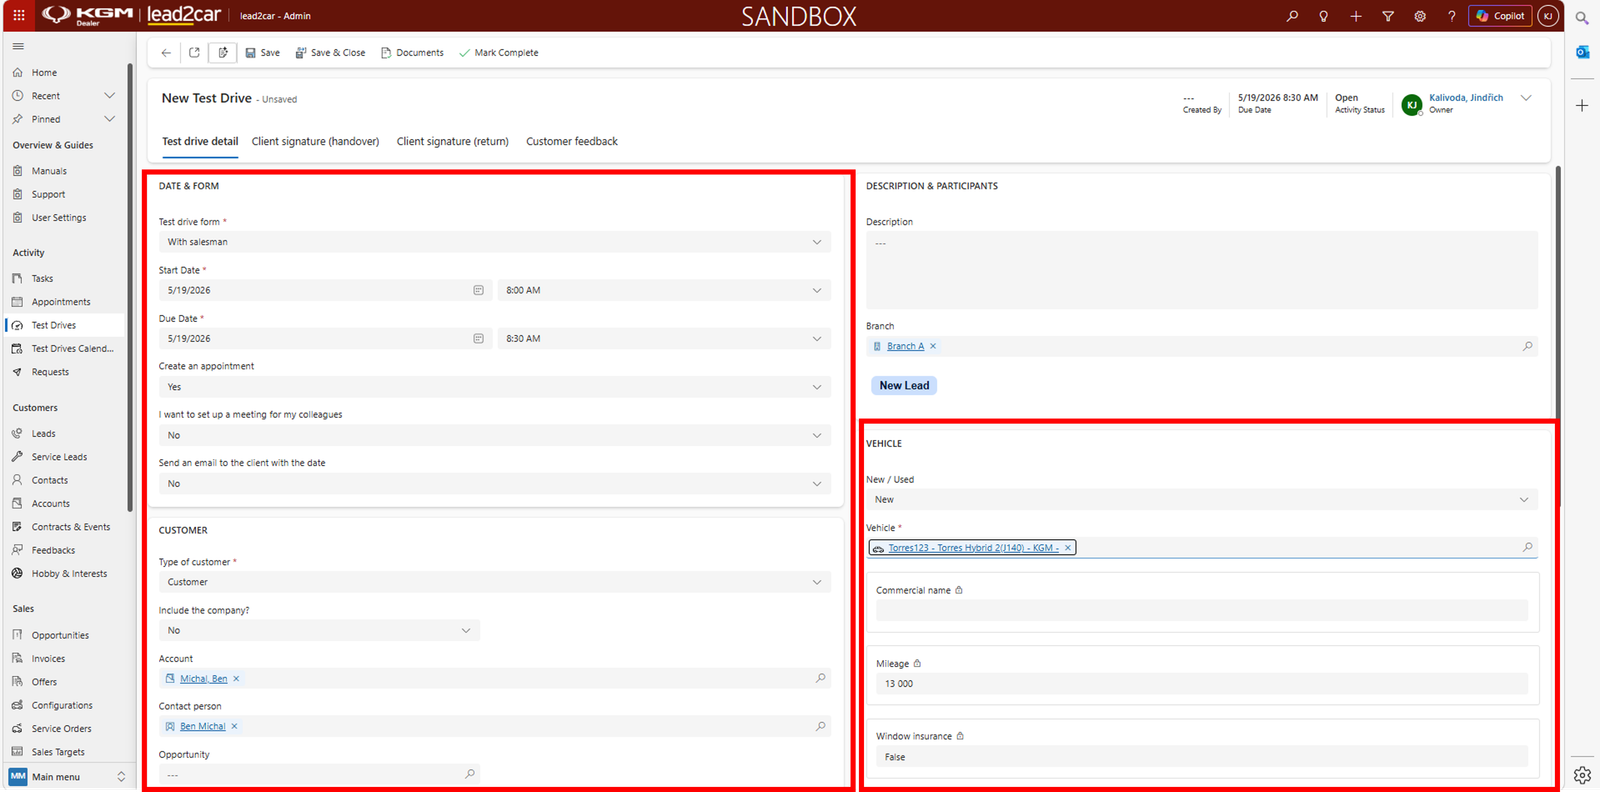Click the help question mark icon
Screen dimensions: 1600x792
pos(1452,16)
